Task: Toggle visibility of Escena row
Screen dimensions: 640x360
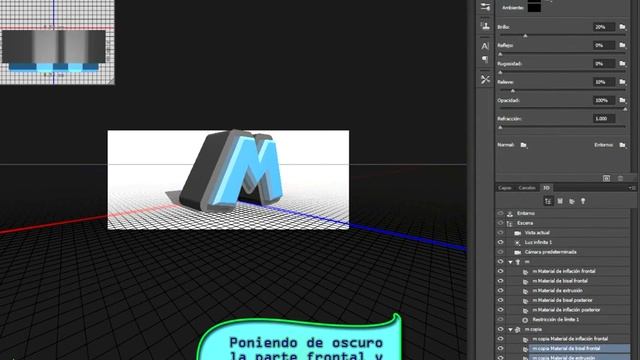Action: (x=500, y=223)
